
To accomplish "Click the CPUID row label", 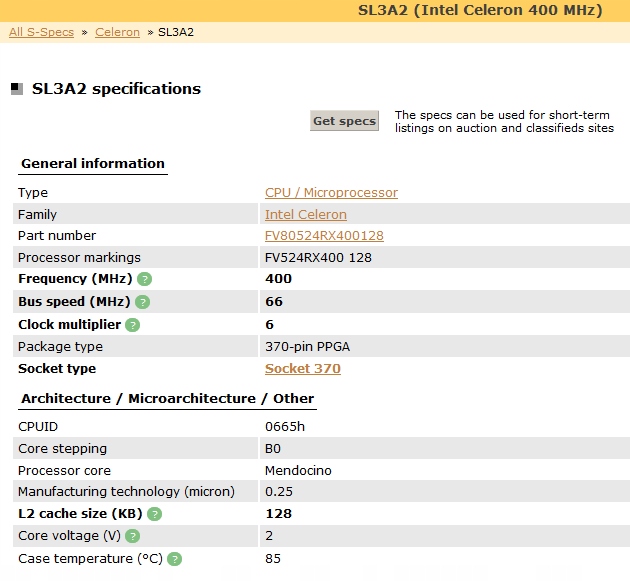I will pyautogui.click(x=38, y=427).
